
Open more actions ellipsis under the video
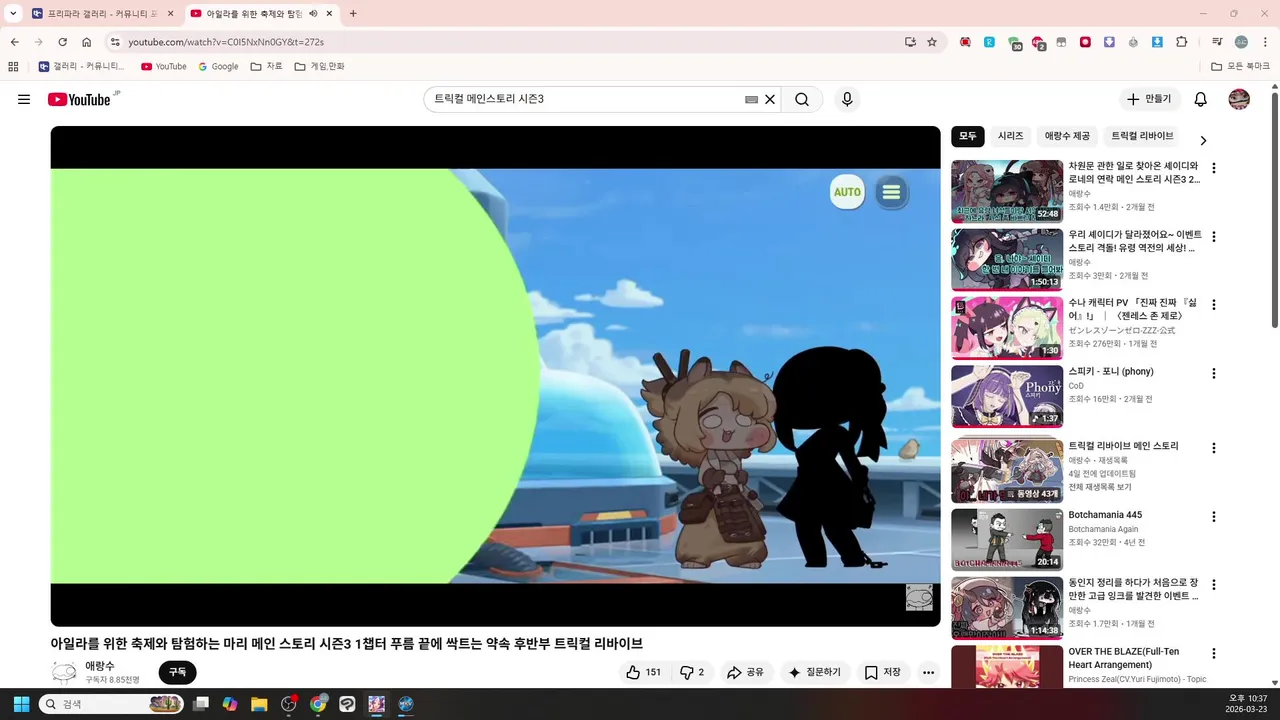929,672
